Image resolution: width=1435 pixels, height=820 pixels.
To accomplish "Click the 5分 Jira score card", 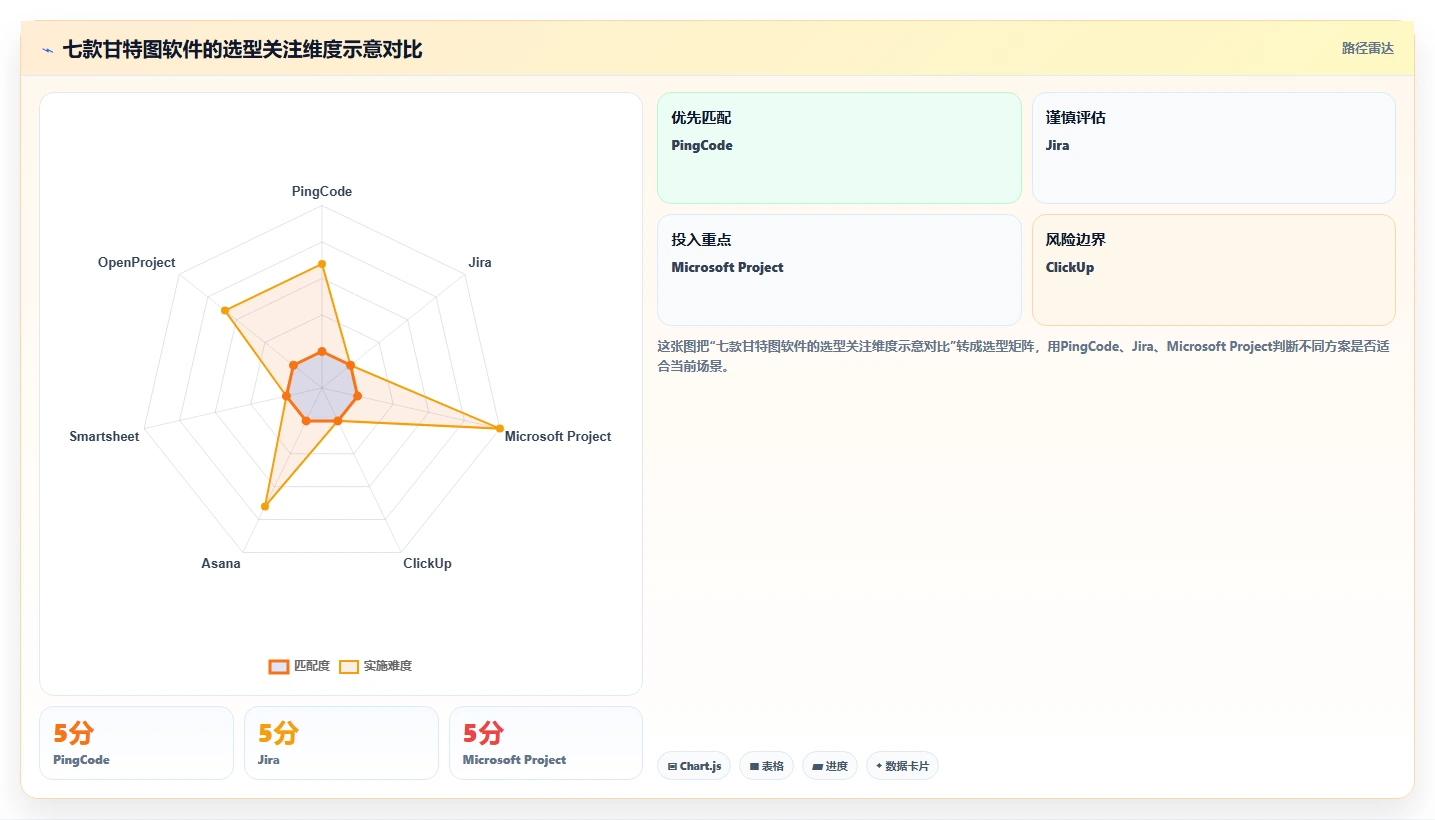I will pyautogui.click(x=341, y=743).
